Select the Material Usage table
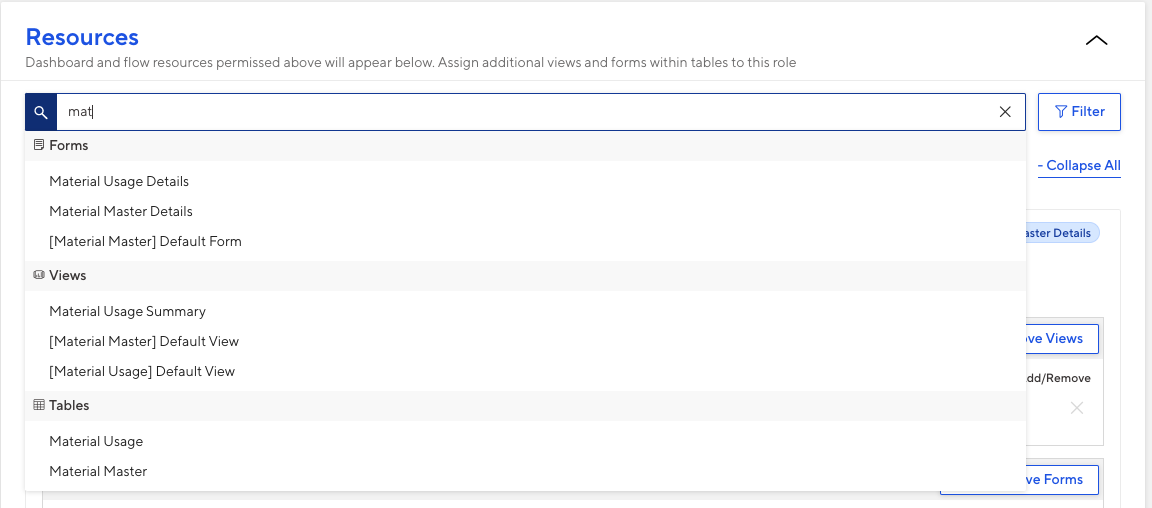This screenshot has height=508, width=1152. [x=96, y=441]
